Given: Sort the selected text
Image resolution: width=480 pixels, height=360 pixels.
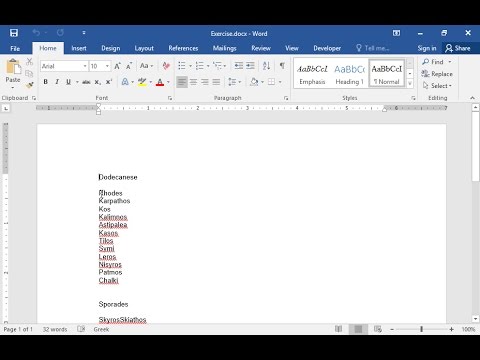Looking at the screenshot, I should 266,66.
